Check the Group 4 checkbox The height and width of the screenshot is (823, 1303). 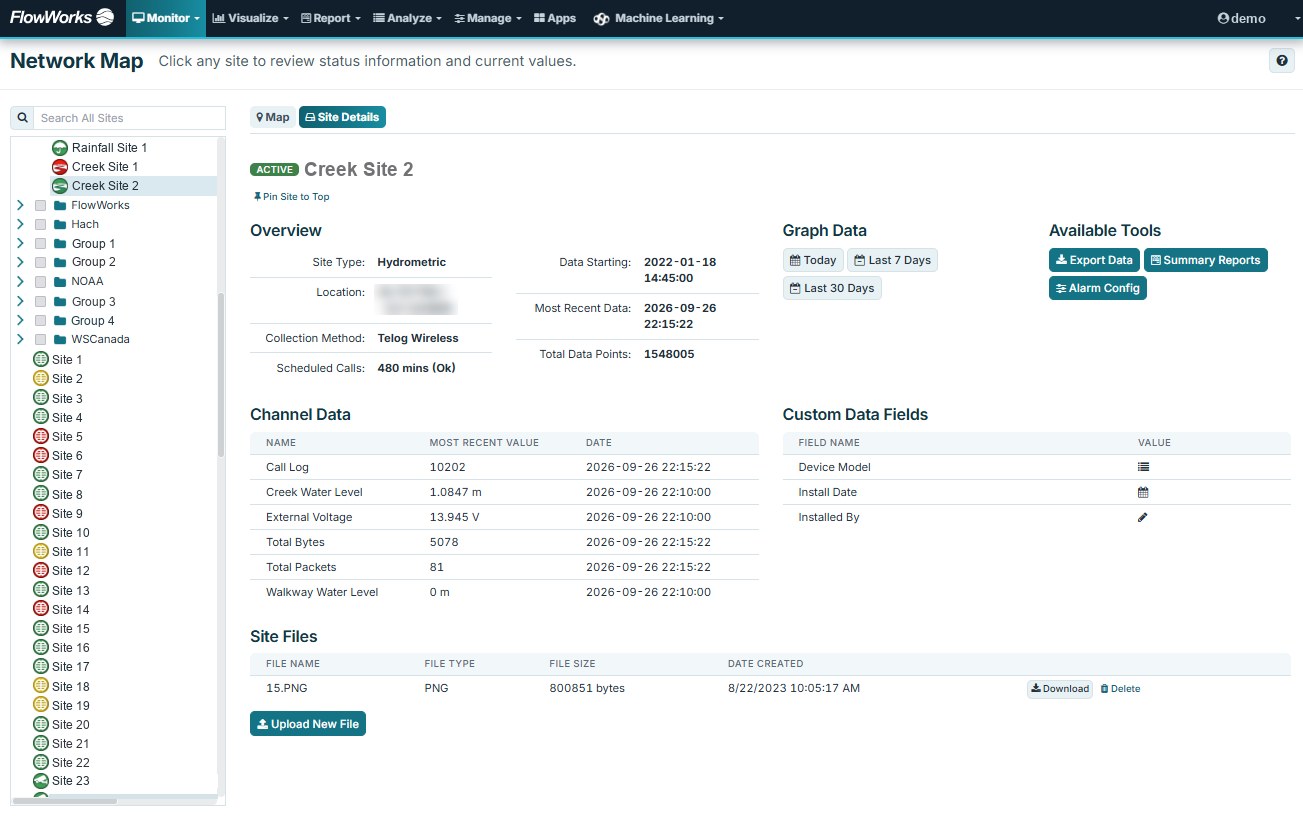click(x=40, y=320)
